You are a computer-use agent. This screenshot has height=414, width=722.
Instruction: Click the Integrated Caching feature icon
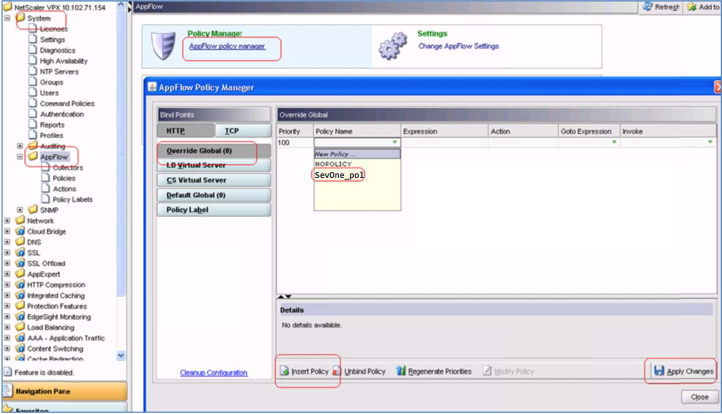pyautogui.click(x=20, y=295)
